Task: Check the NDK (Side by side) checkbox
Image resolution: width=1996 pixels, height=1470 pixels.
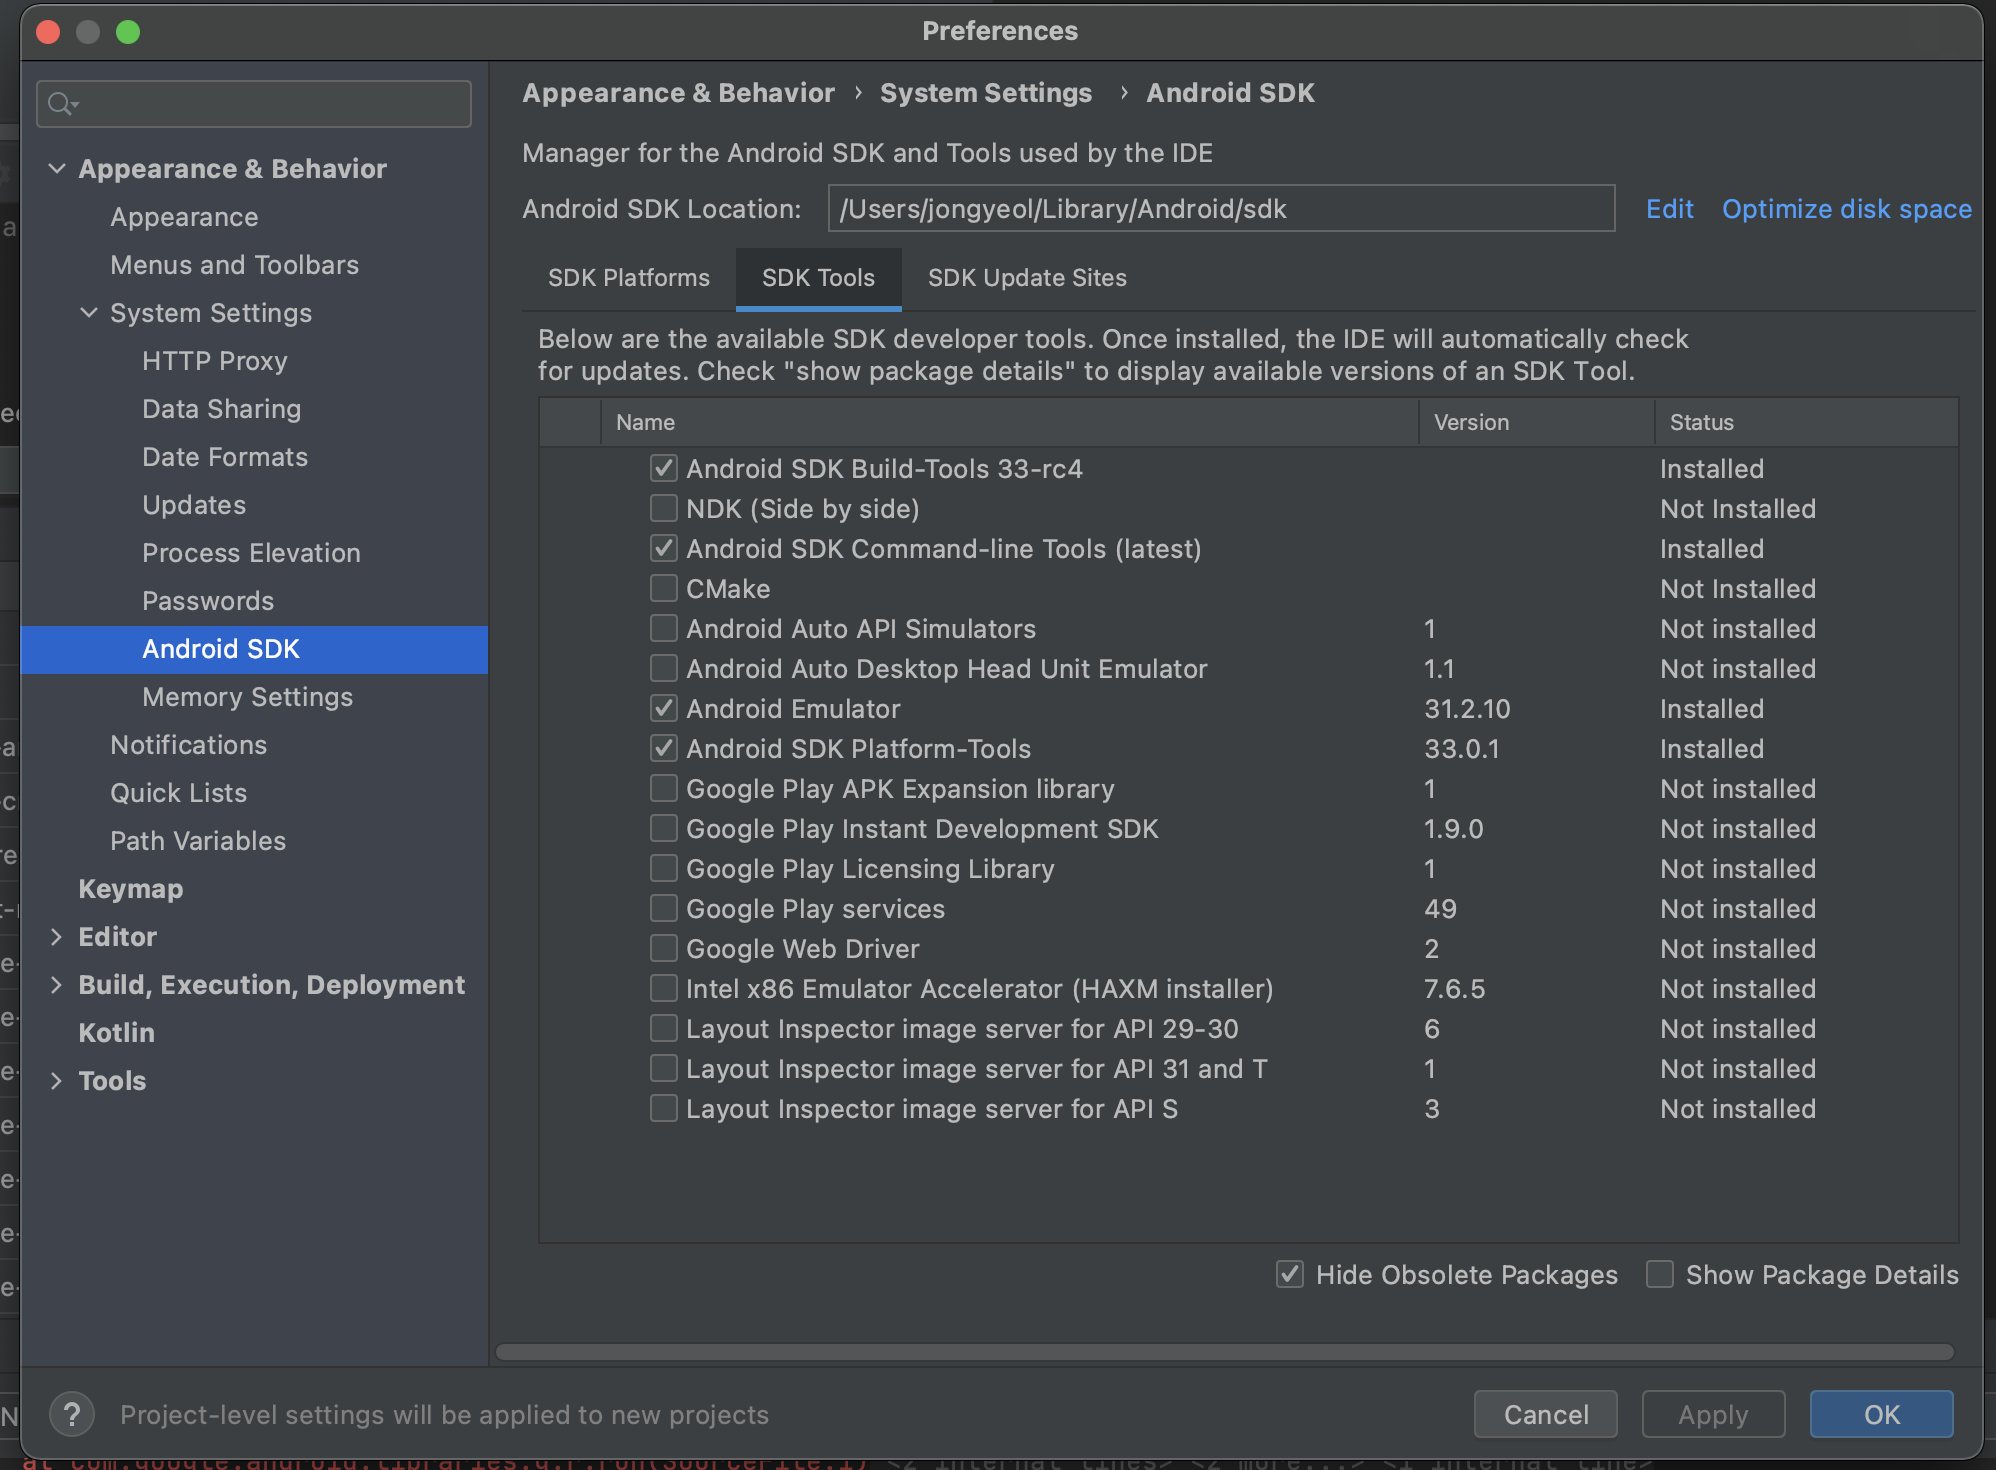Action: coord(663,509)
